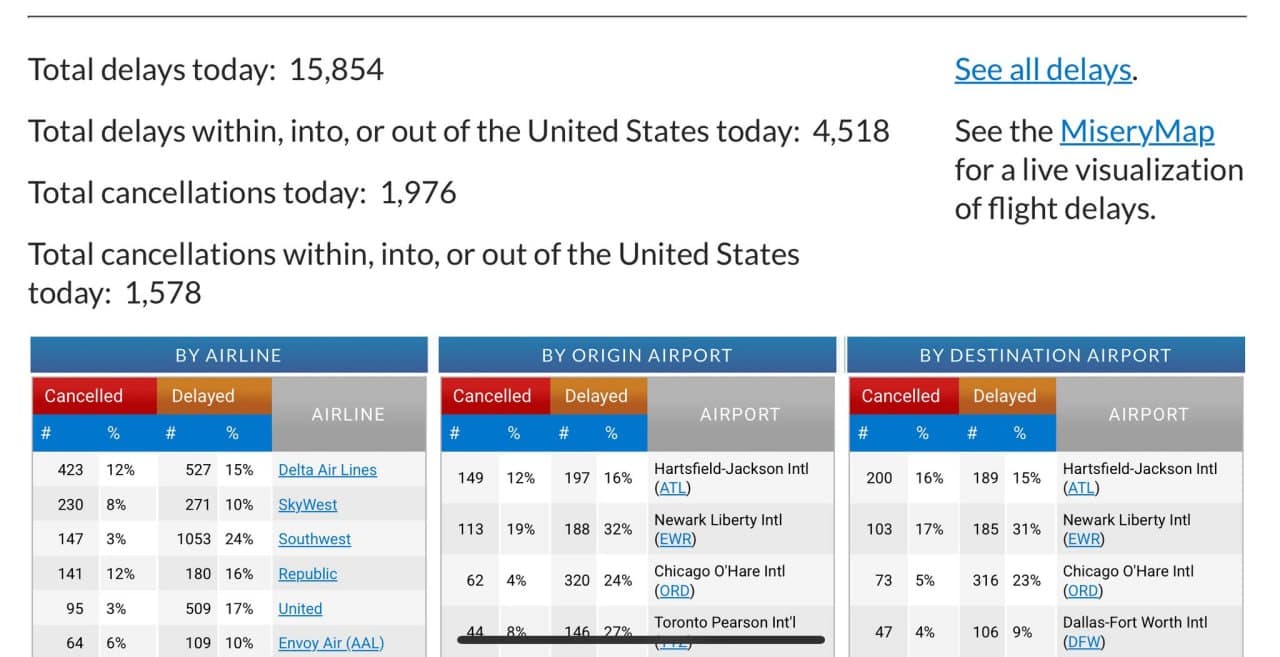The width and height of the screenshot is (1280, 657).
Task: Select the Southwest airline link
Action: coord(314,539)
